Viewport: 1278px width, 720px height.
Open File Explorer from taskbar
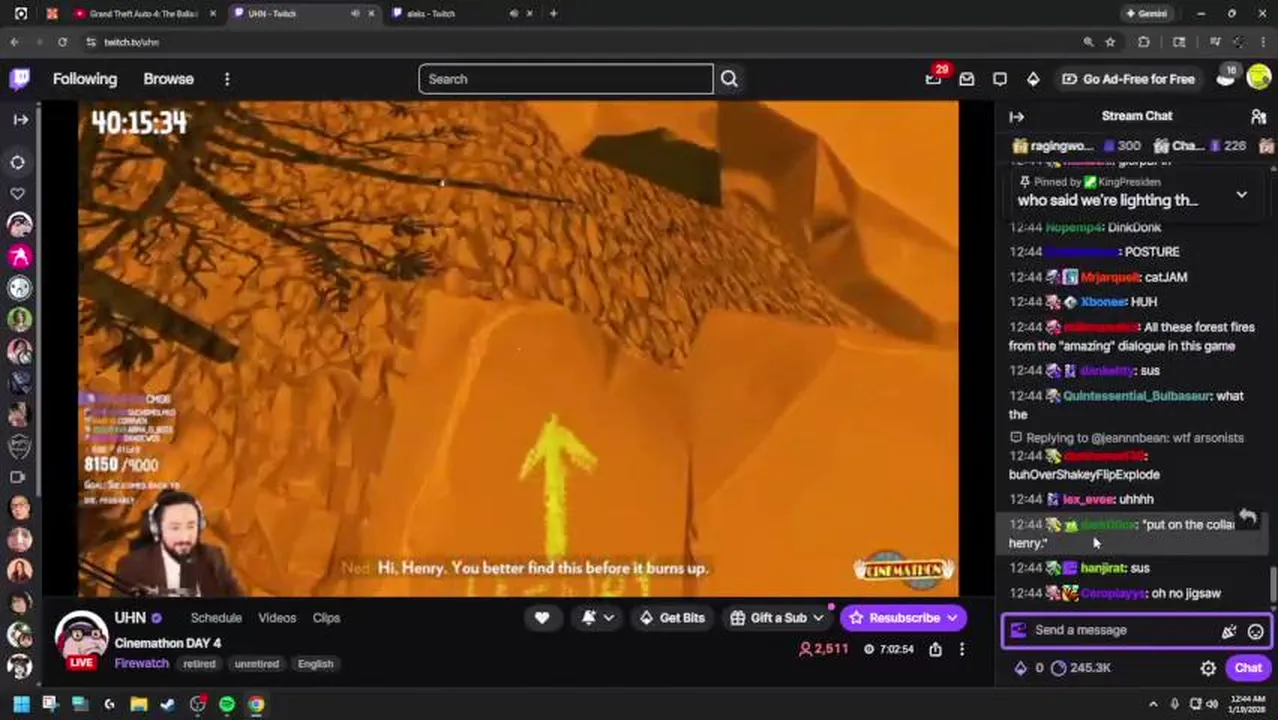138,705
